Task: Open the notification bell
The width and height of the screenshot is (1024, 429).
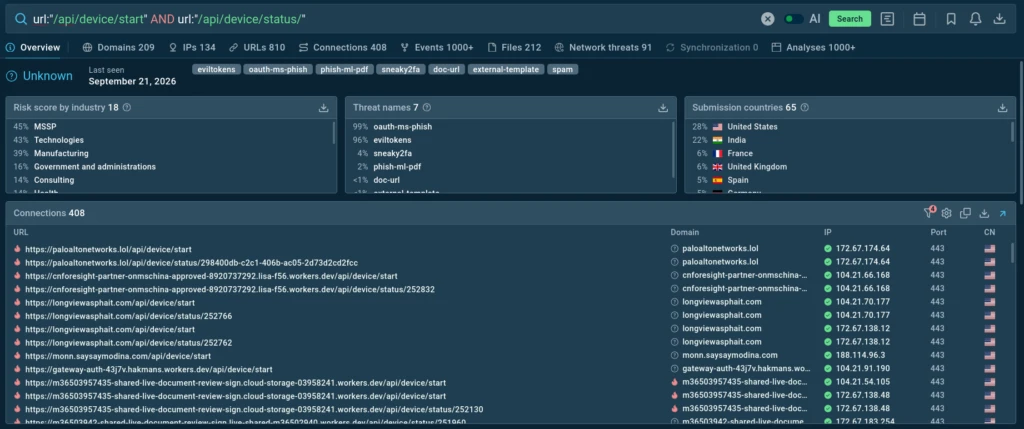Action: (975, 19)
